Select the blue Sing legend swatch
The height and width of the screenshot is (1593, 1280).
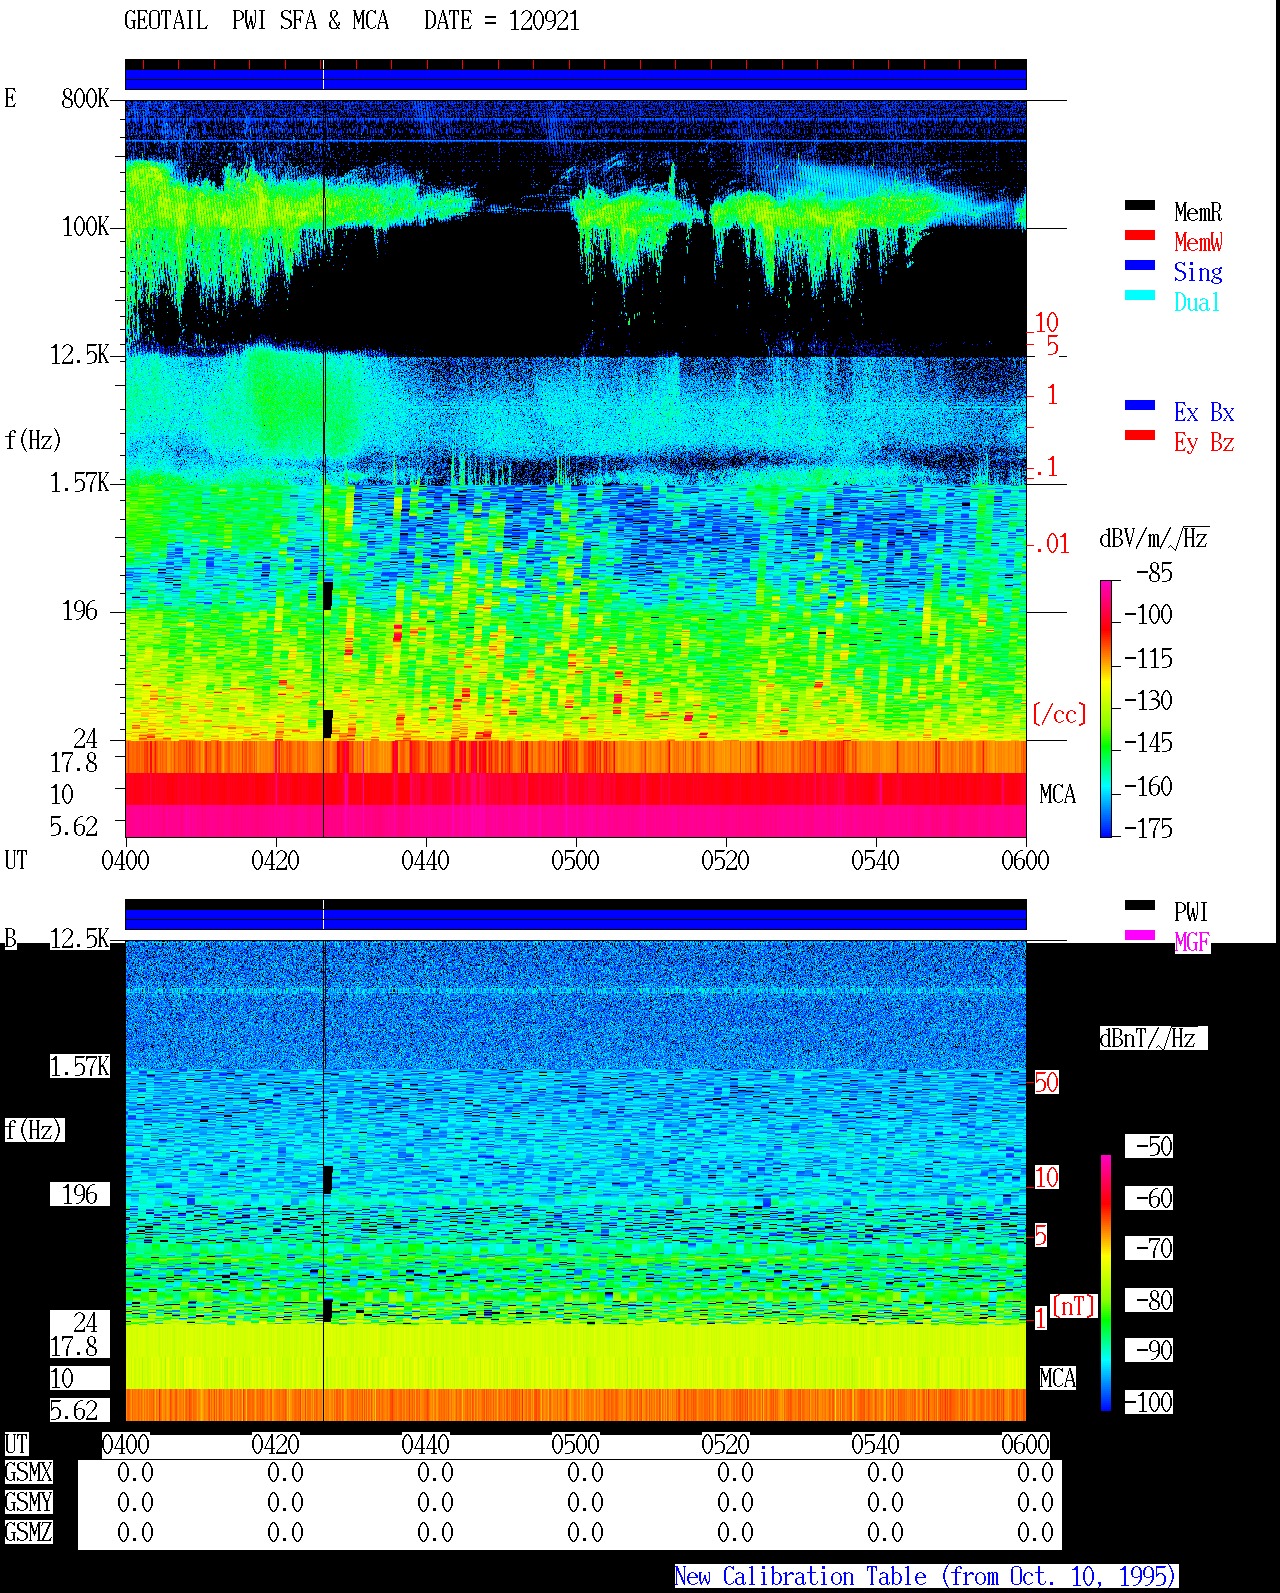(x=1140, y=265)
